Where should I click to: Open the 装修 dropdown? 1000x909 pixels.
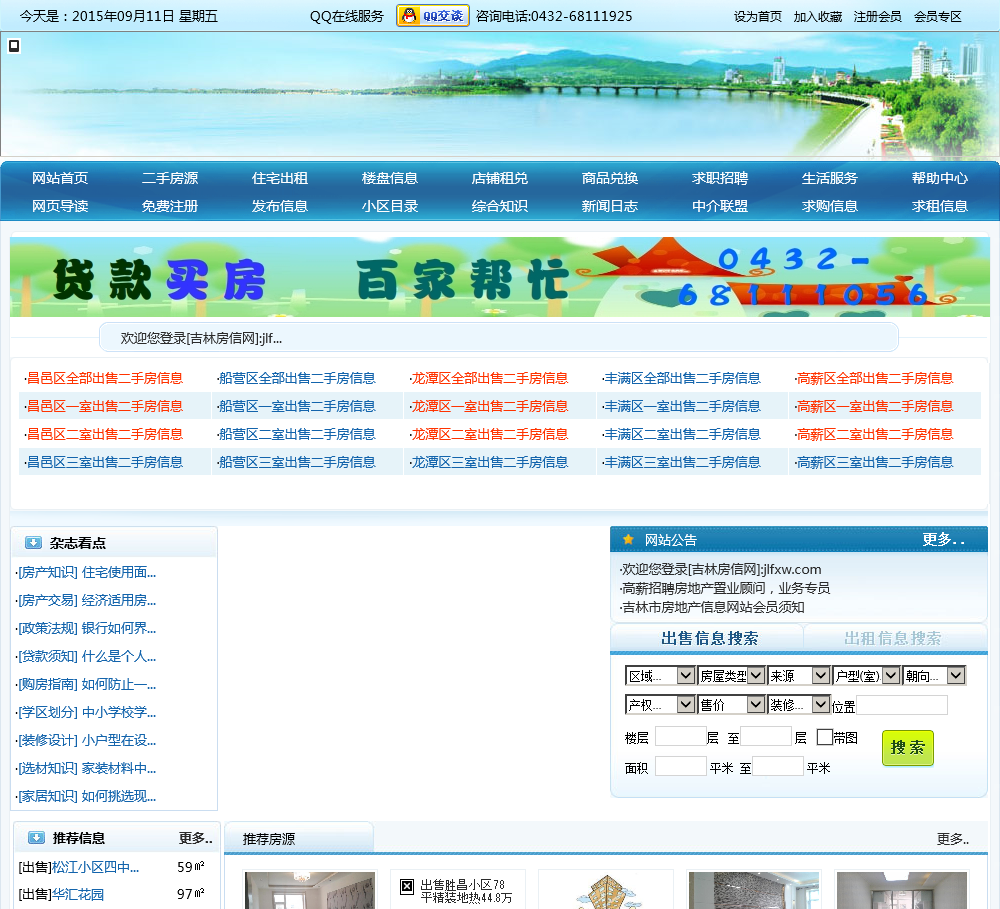798,704
